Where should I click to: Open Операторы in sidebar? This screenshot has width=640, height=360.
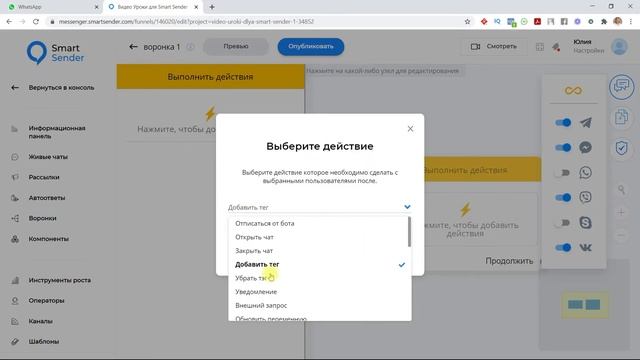tap(46, 300)
